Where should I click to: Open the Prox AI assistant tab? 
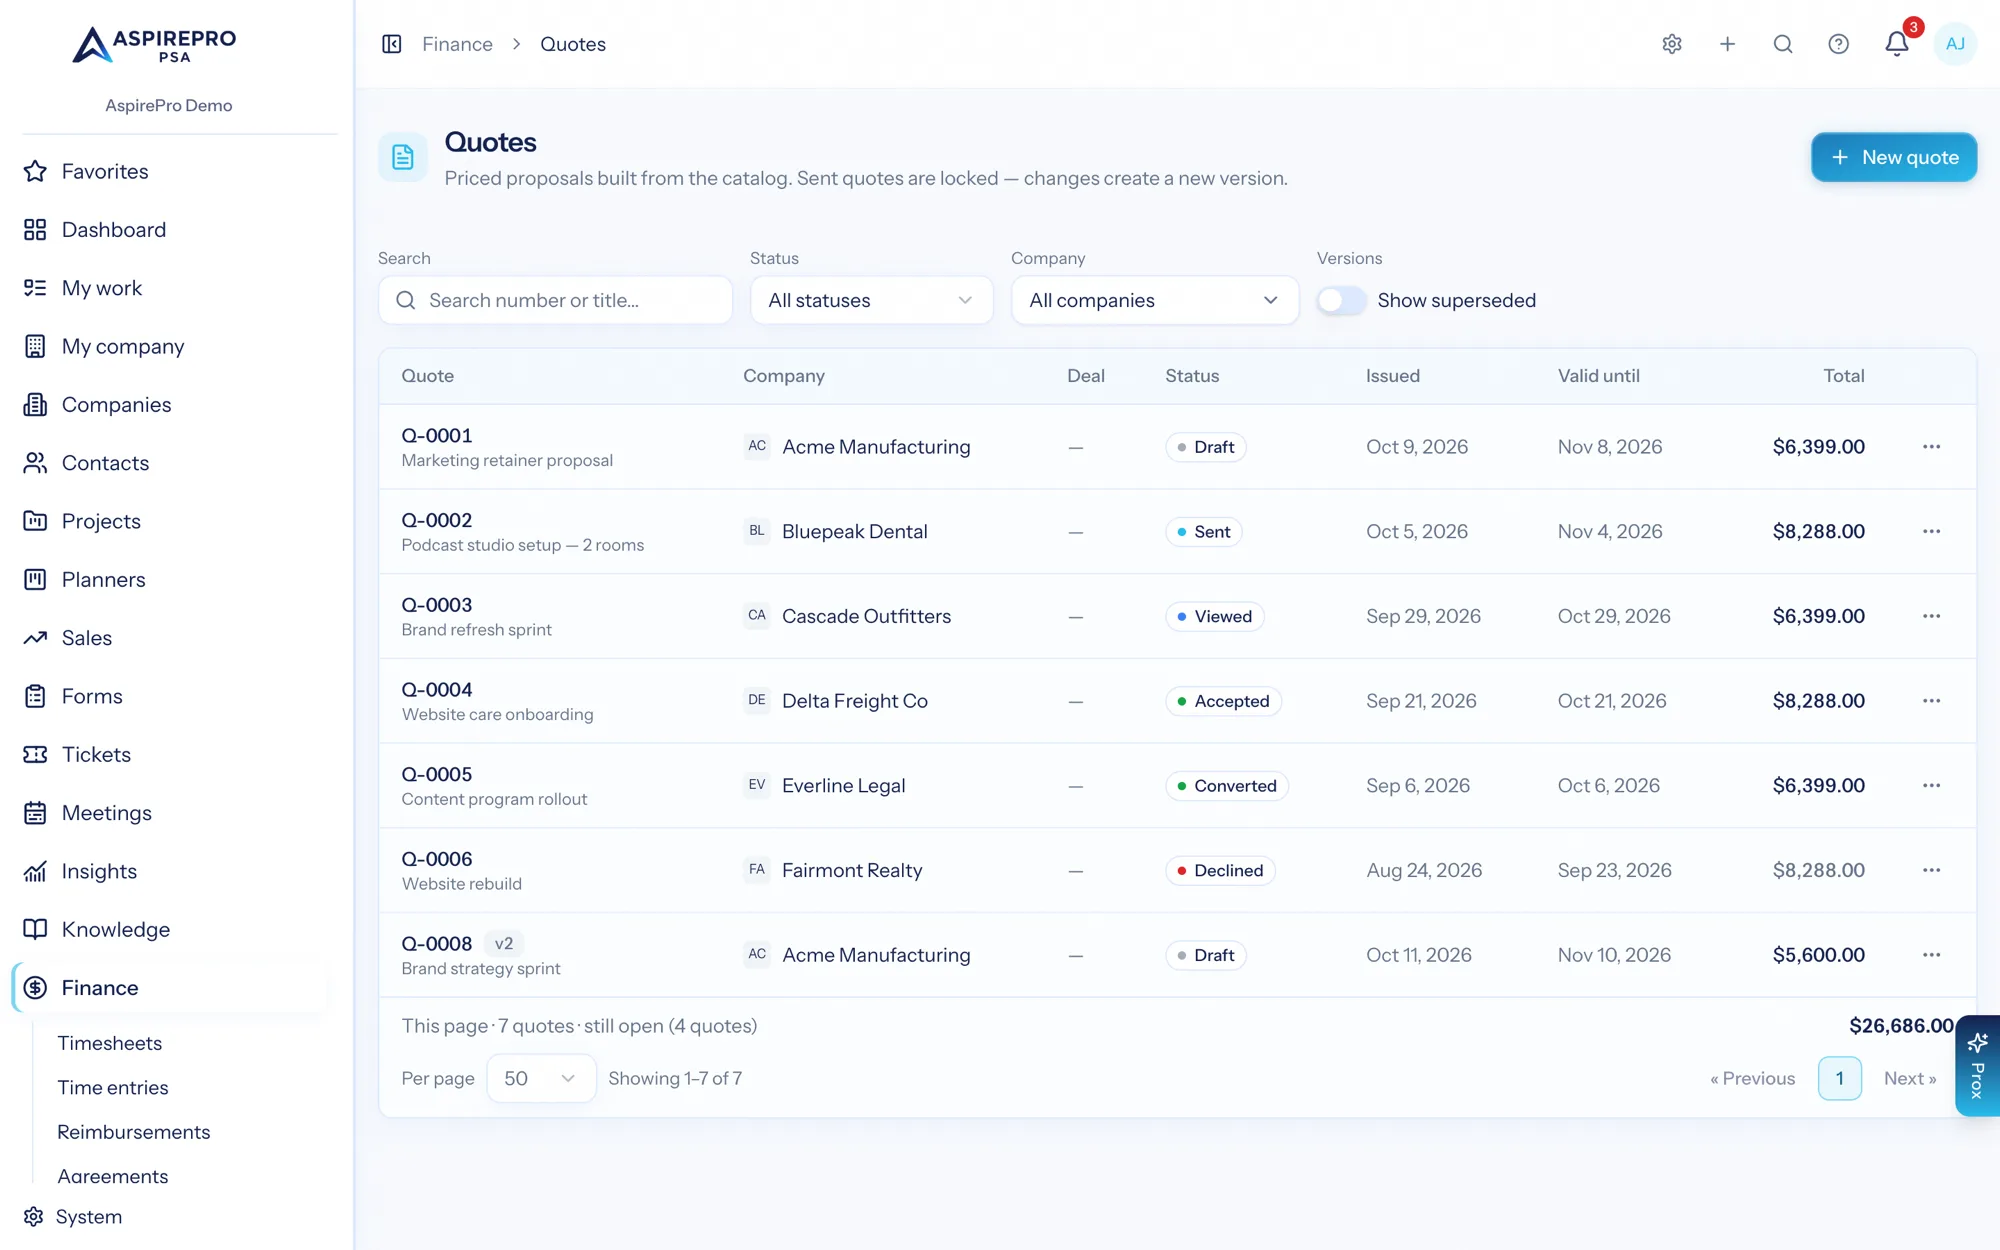pos(1977,1066)
